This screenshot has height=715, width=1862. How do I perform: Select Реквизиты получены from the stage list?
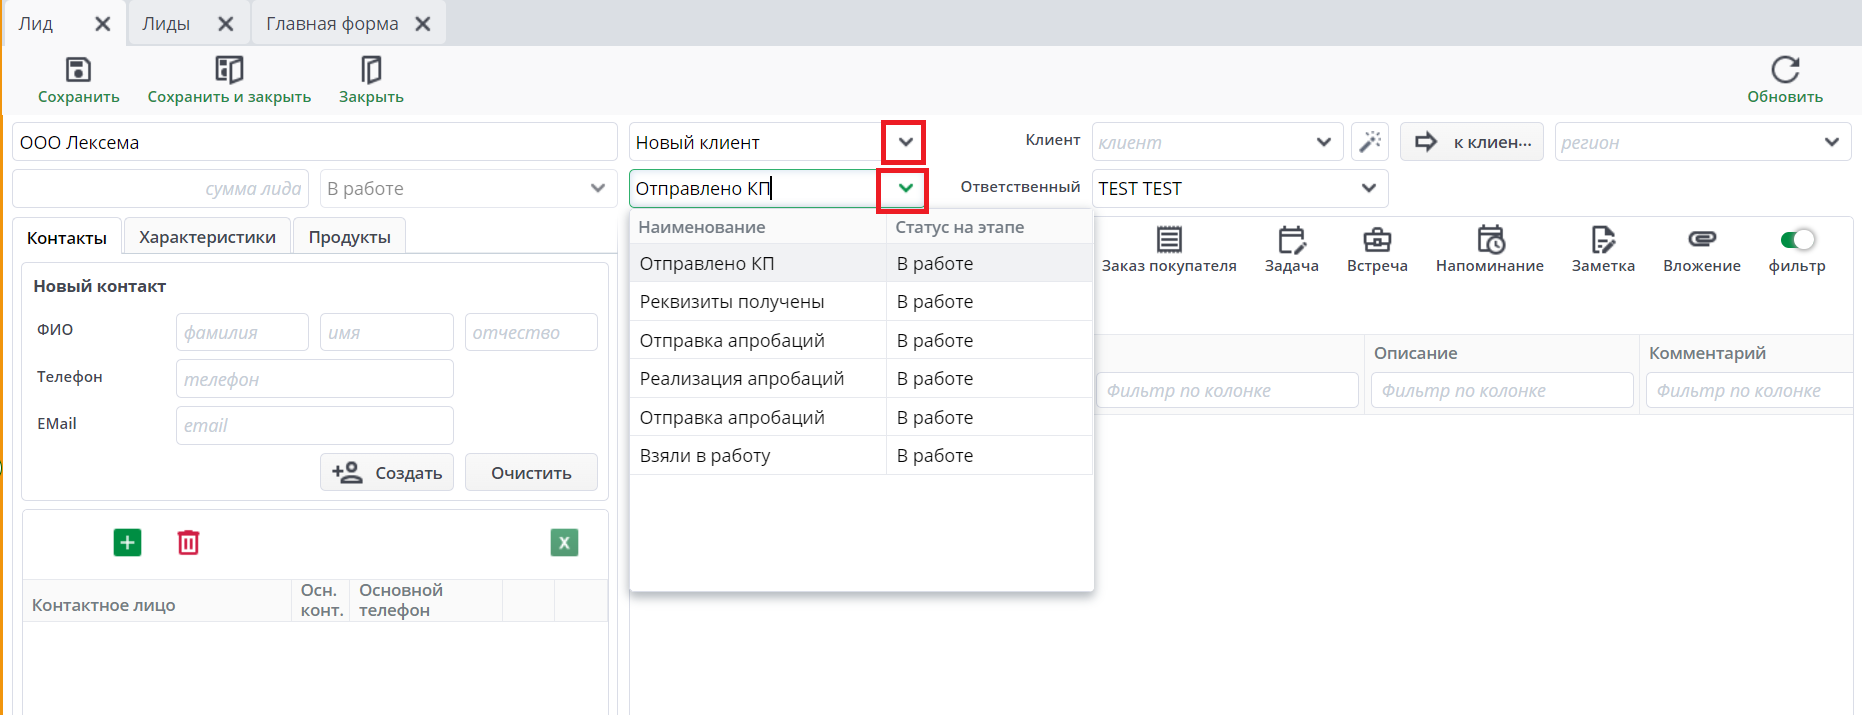[732, 302]
